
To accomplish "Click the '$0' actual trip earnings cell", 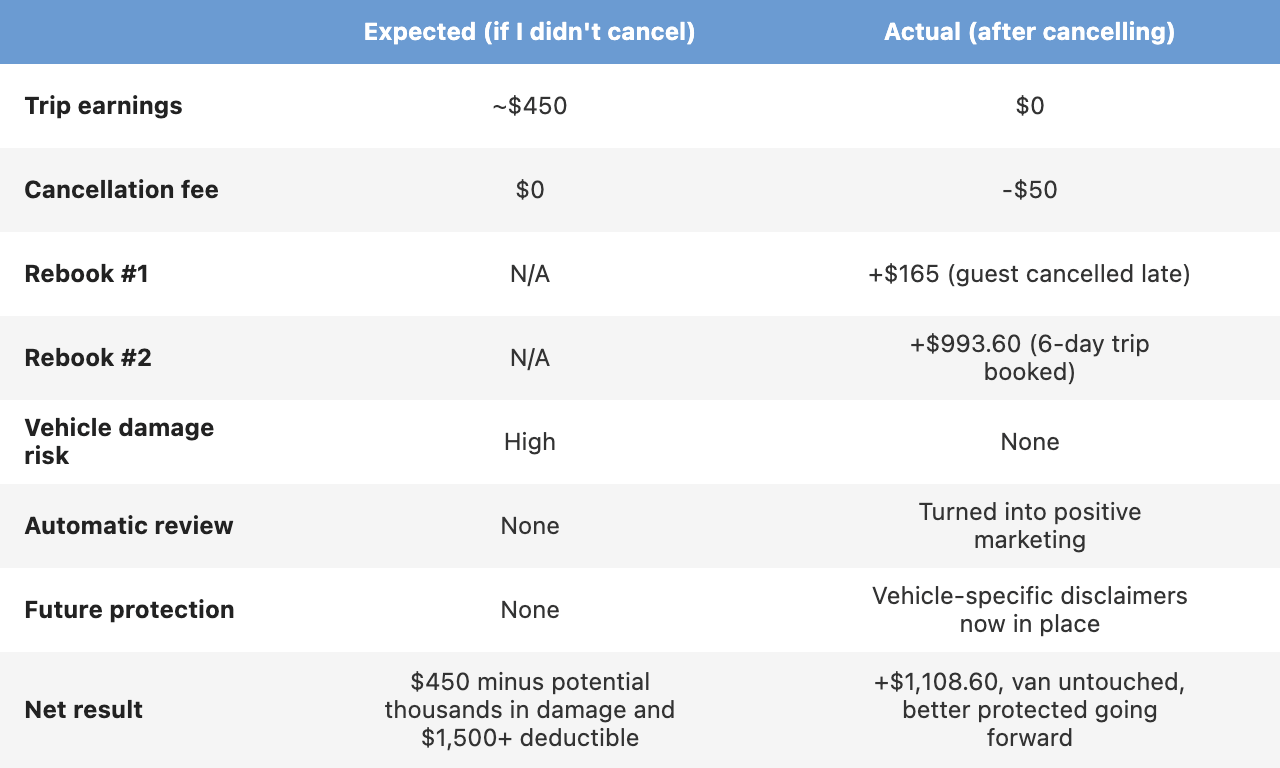I will [x=1029, y=106].
